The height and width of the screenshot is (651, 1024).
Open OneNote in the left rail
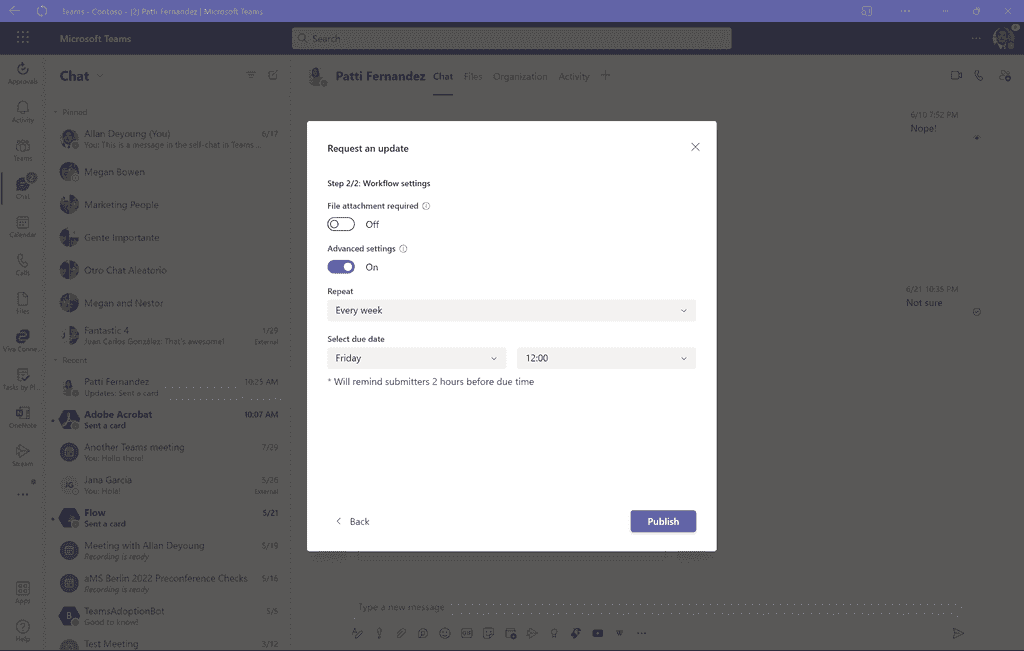[x=22, y=417]
